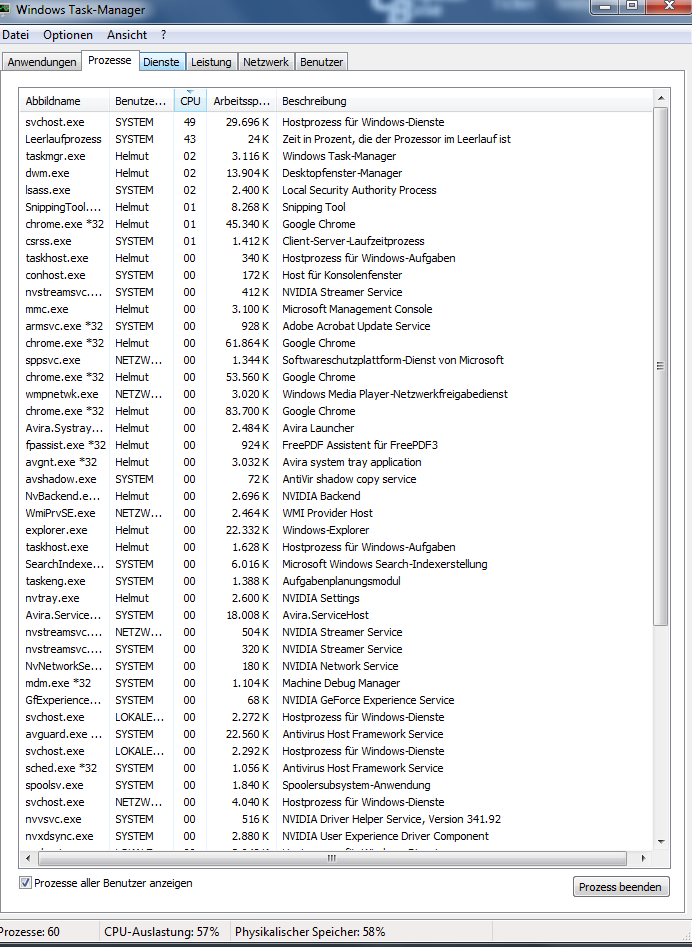Open the ? help menu
This screenshot has width=692, height=947.
[164, 35]
